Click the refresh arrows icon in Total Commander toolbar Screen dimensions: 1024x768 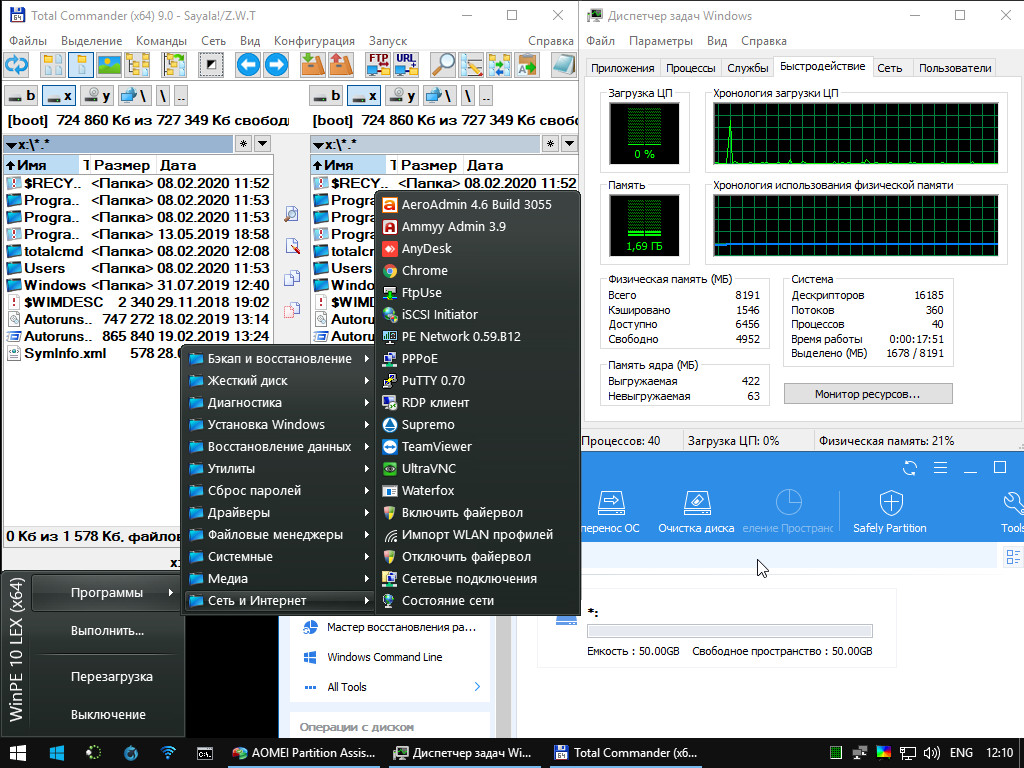[16, 65]
